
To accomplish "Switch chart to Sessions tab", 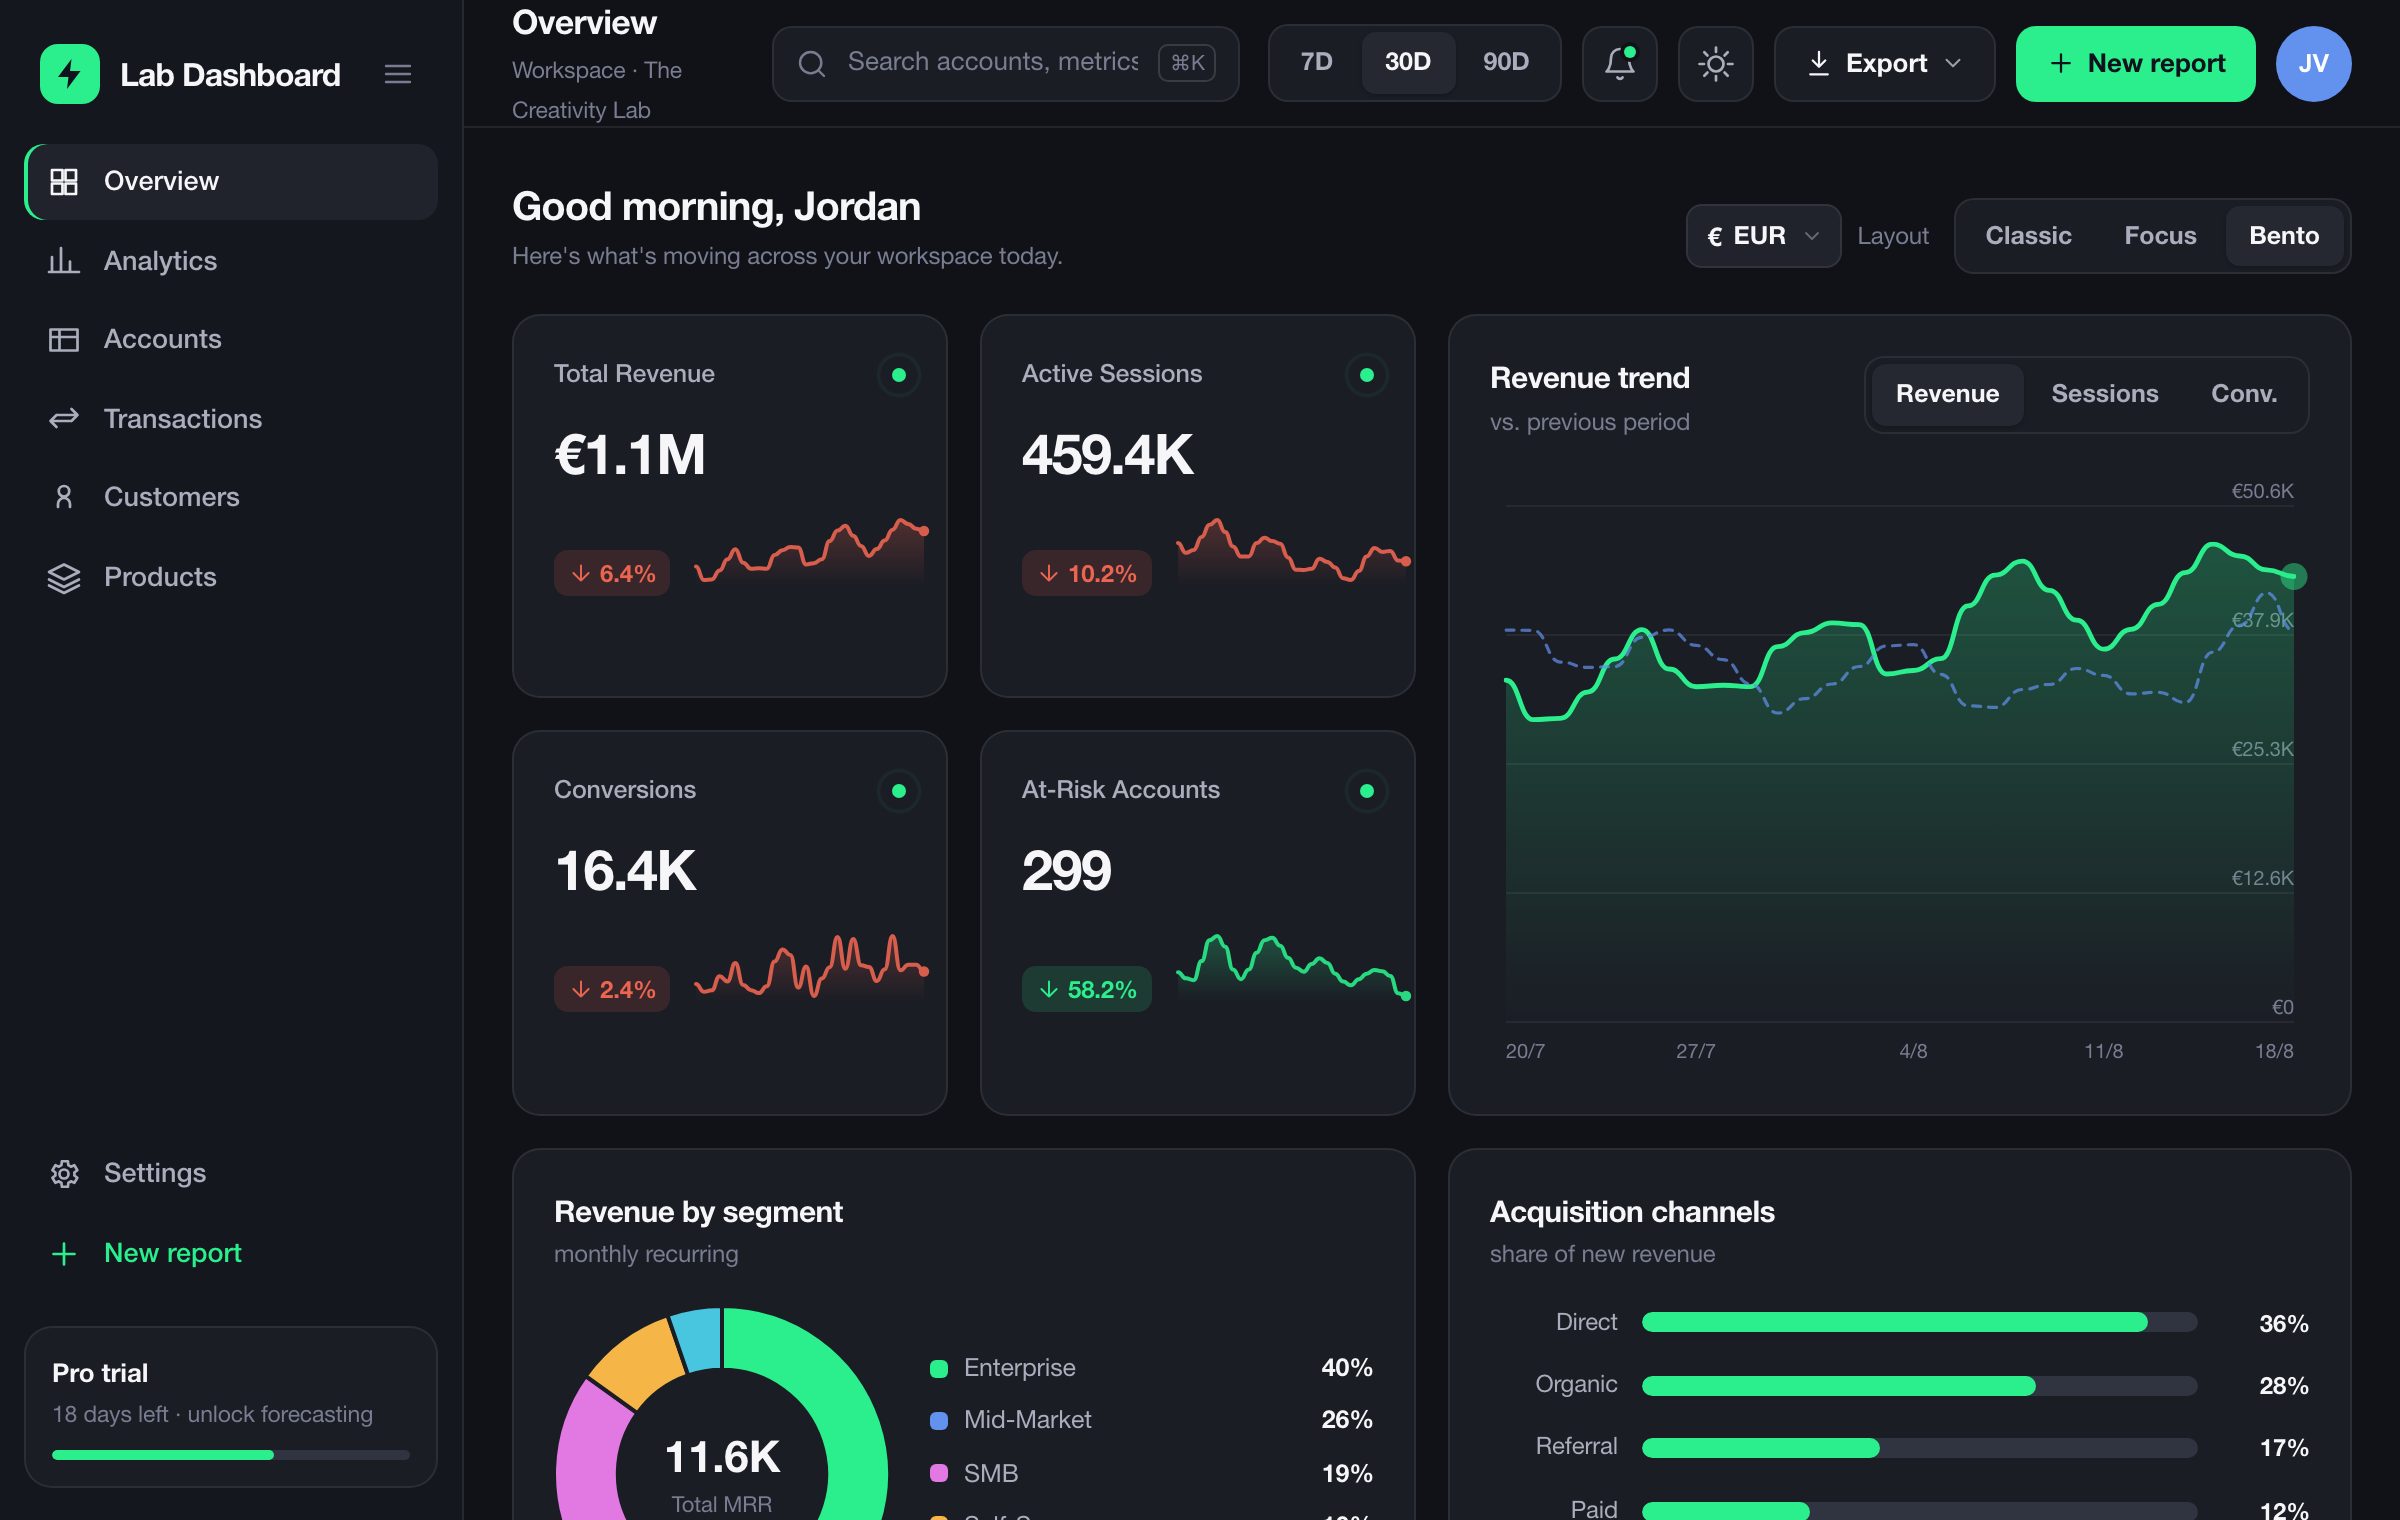I will pos(2104,394).
